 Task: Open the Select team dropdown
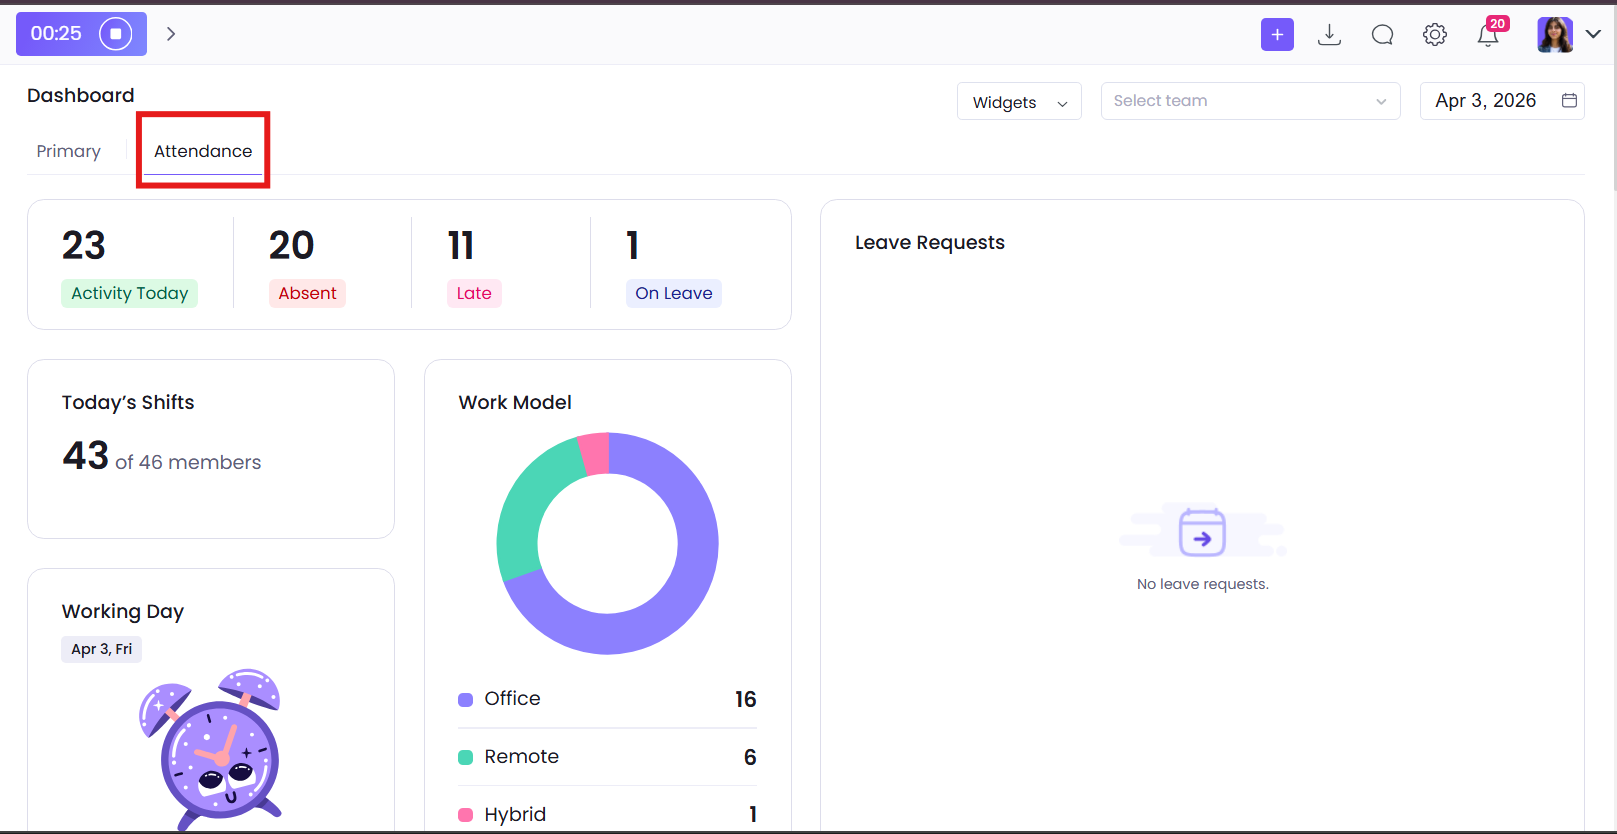[x=1250, y=101]
